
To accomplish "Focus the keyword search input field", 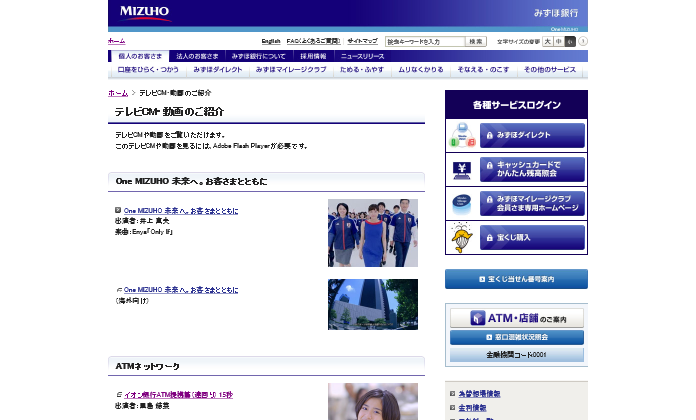I will 425,41.
